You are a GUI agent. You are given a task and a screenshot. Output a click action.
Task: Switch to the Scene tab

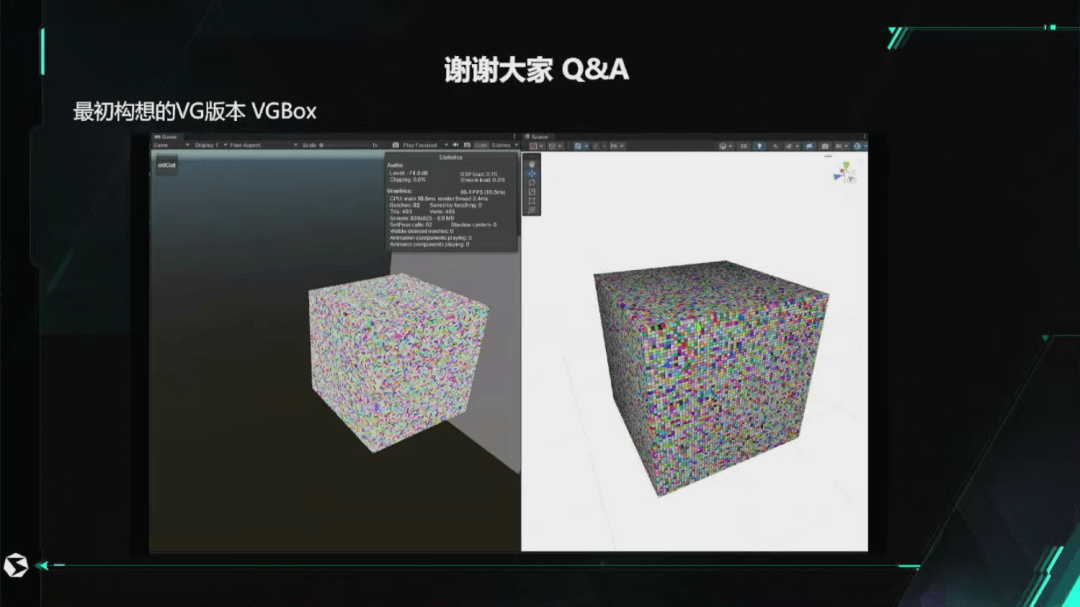(538, 136)
